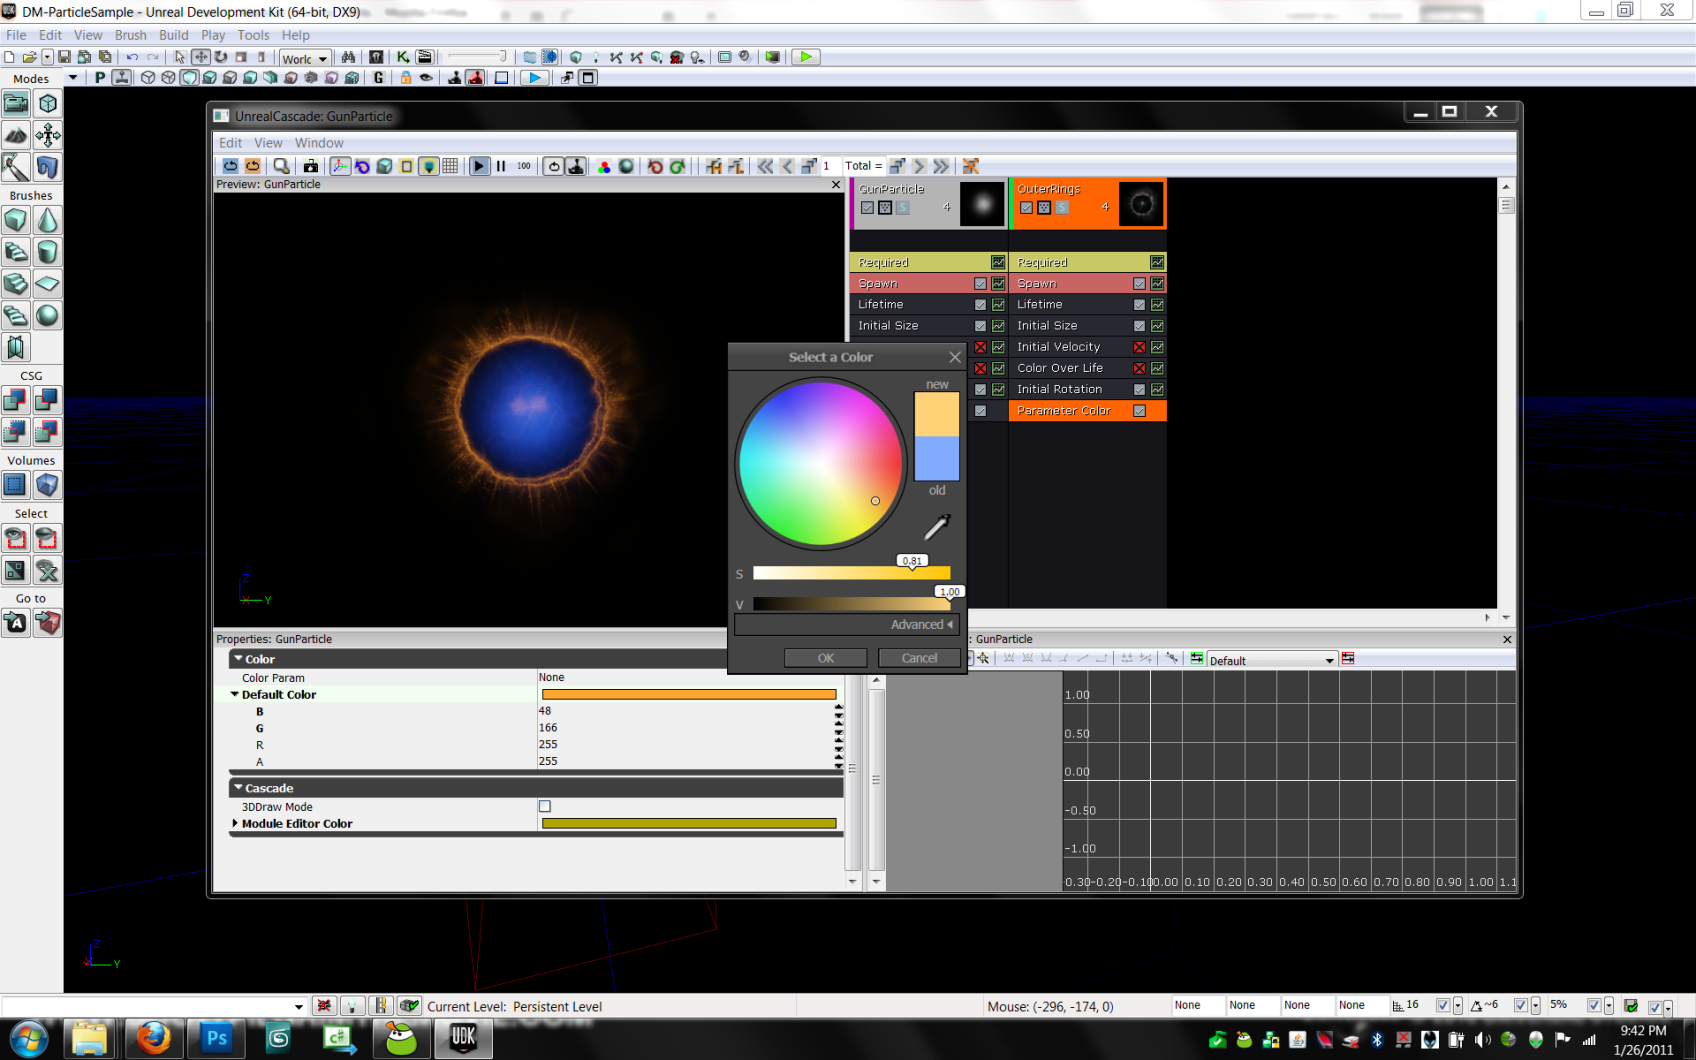
Task: Open the World coordinate system dropdown
Action: [x=305, y=58]
